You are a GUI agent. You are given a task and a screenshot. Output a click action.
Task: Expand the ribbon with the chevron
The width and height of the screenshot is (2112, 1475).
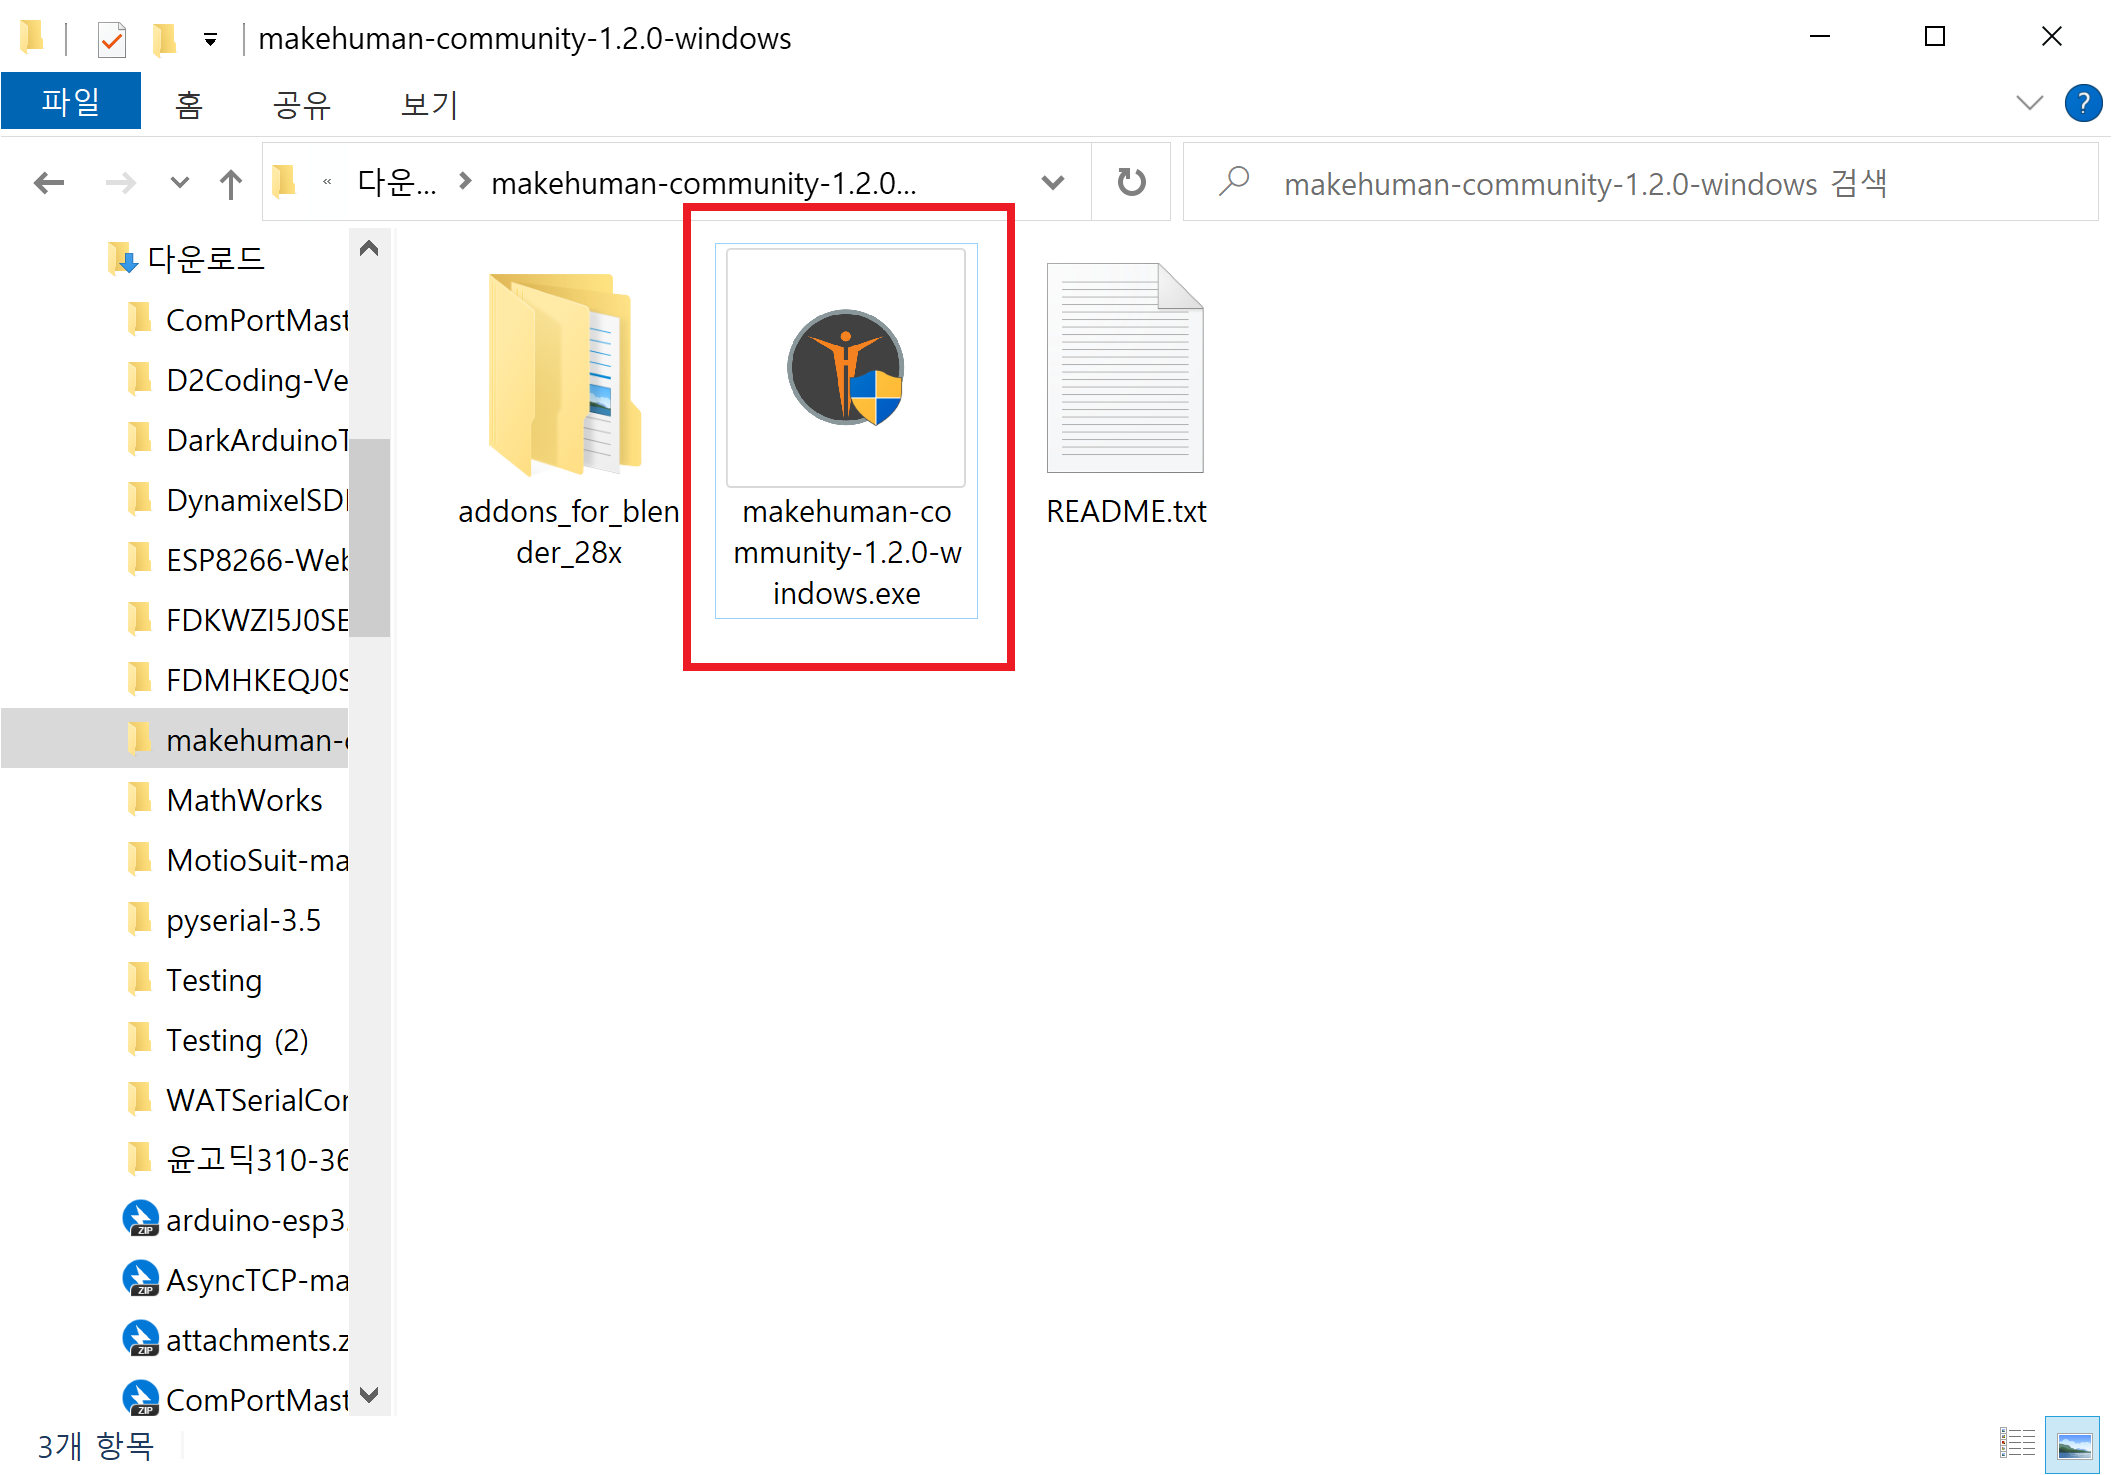pos(2029,103)
